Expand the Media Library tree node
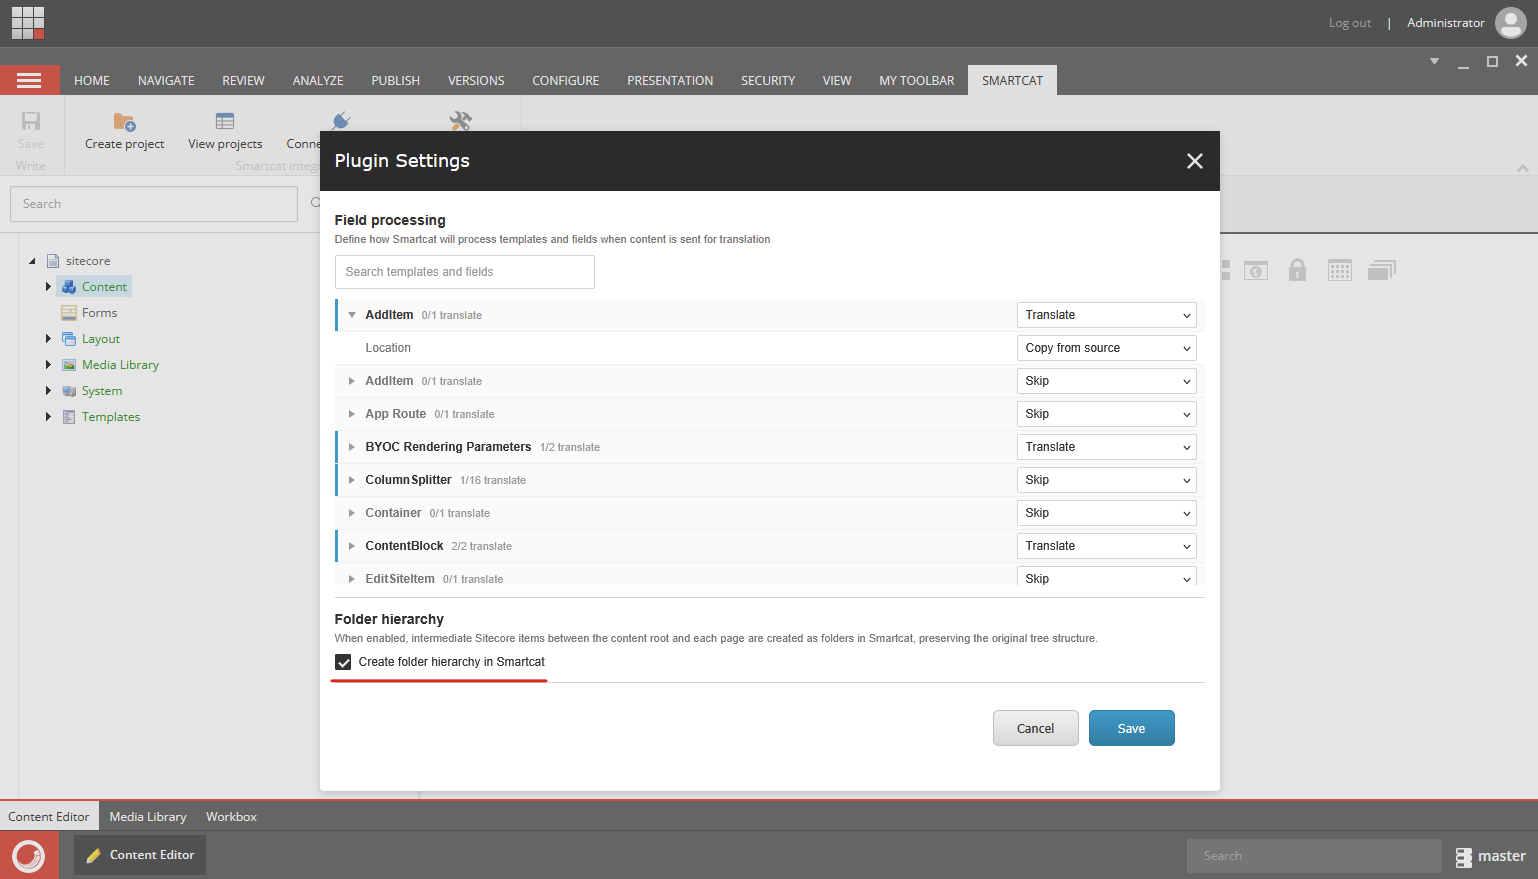Image resolution: width=1538 pixels, height=879 pixels. pos(48,365)
